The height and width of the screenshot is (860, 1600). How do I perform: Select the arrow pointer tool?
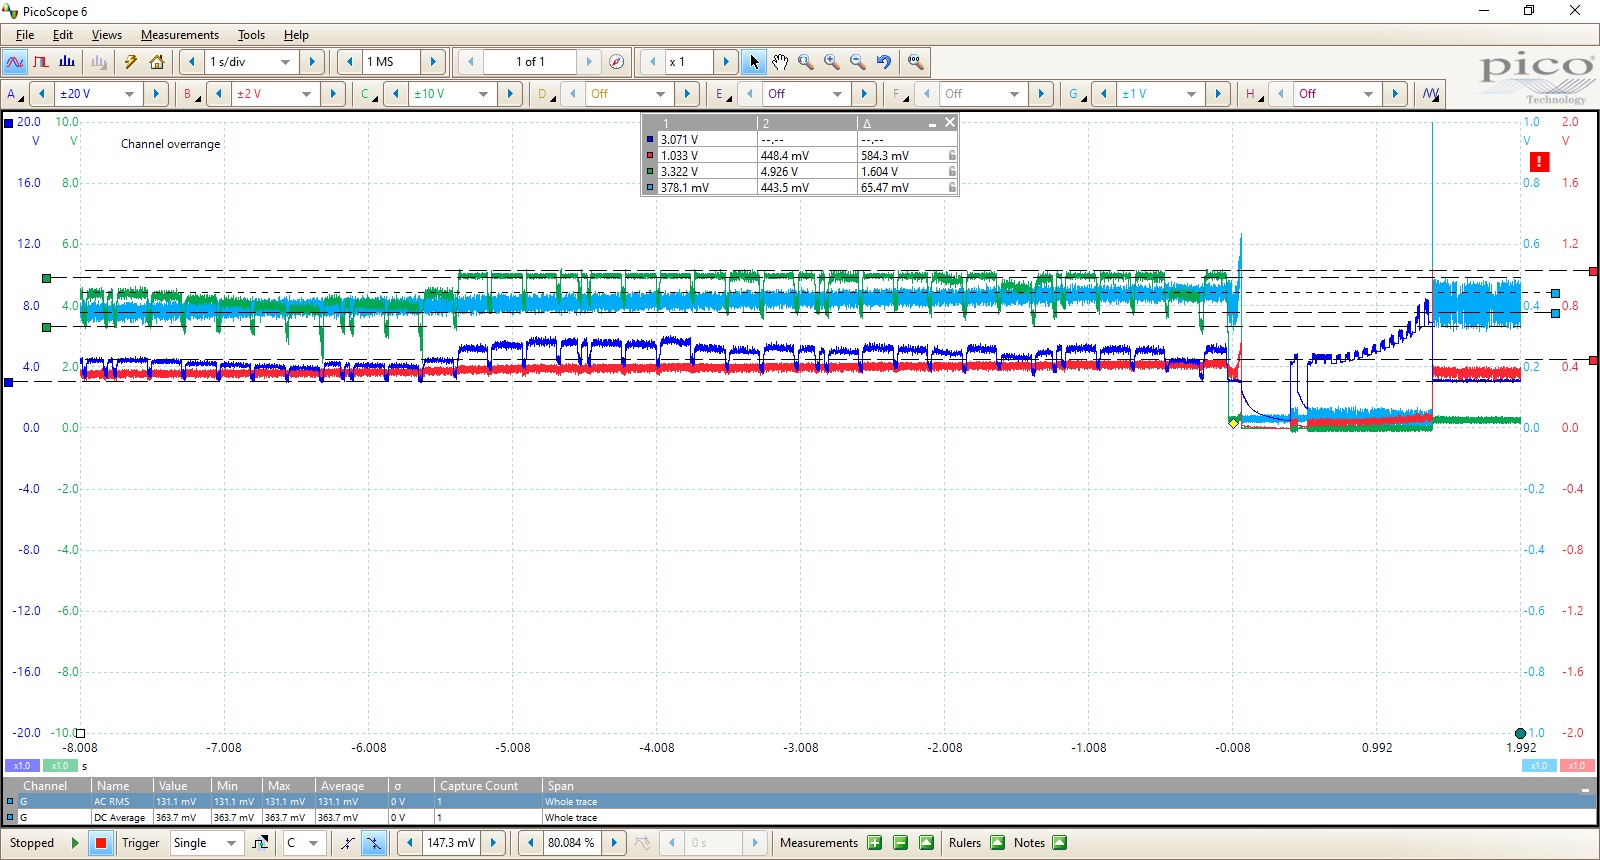pos(754,62)
